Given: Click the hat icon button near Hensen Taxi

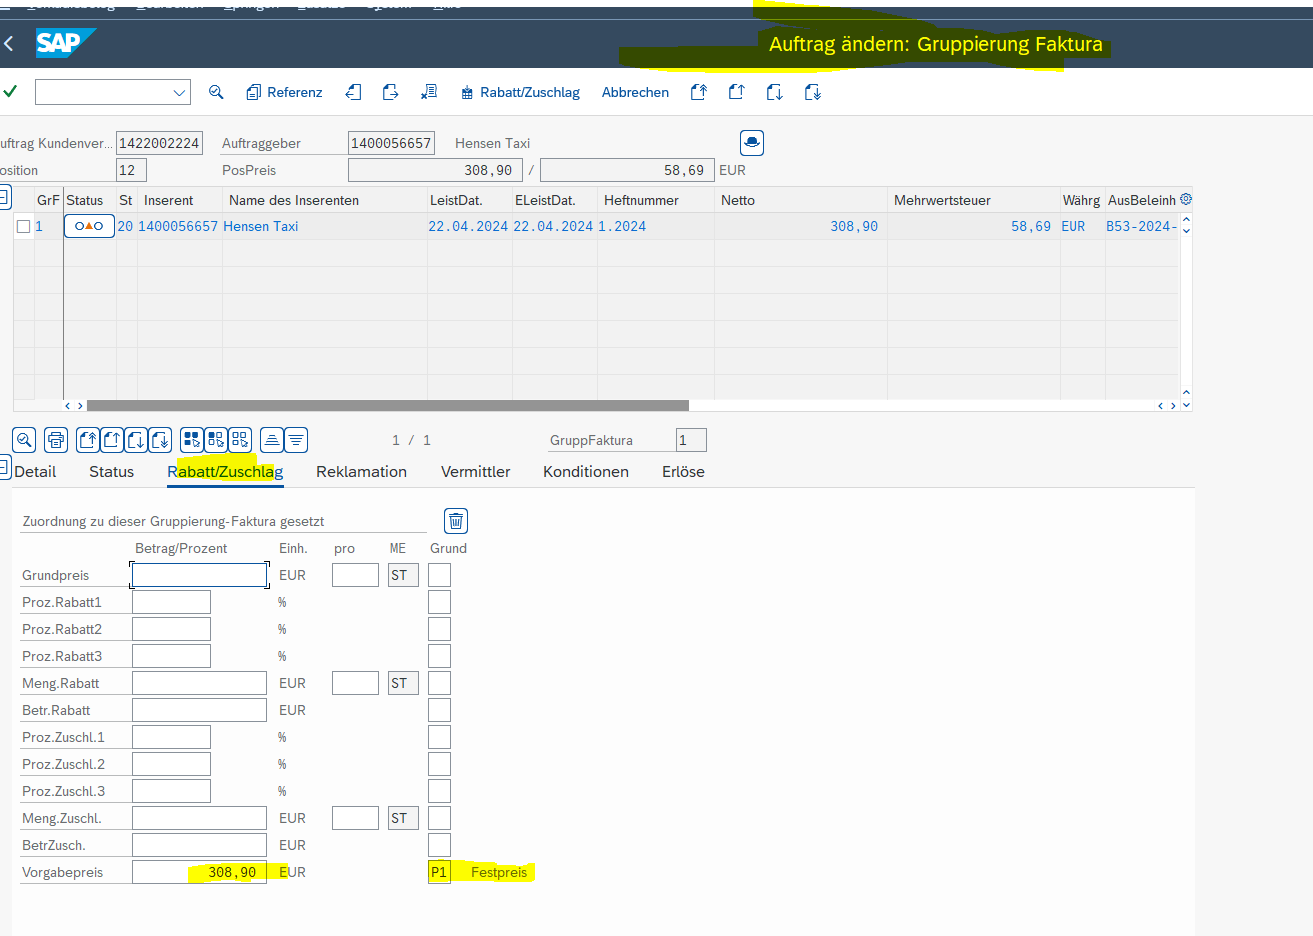Looking at the screenshot, I should pyautogui.click(x=752, y=143).
